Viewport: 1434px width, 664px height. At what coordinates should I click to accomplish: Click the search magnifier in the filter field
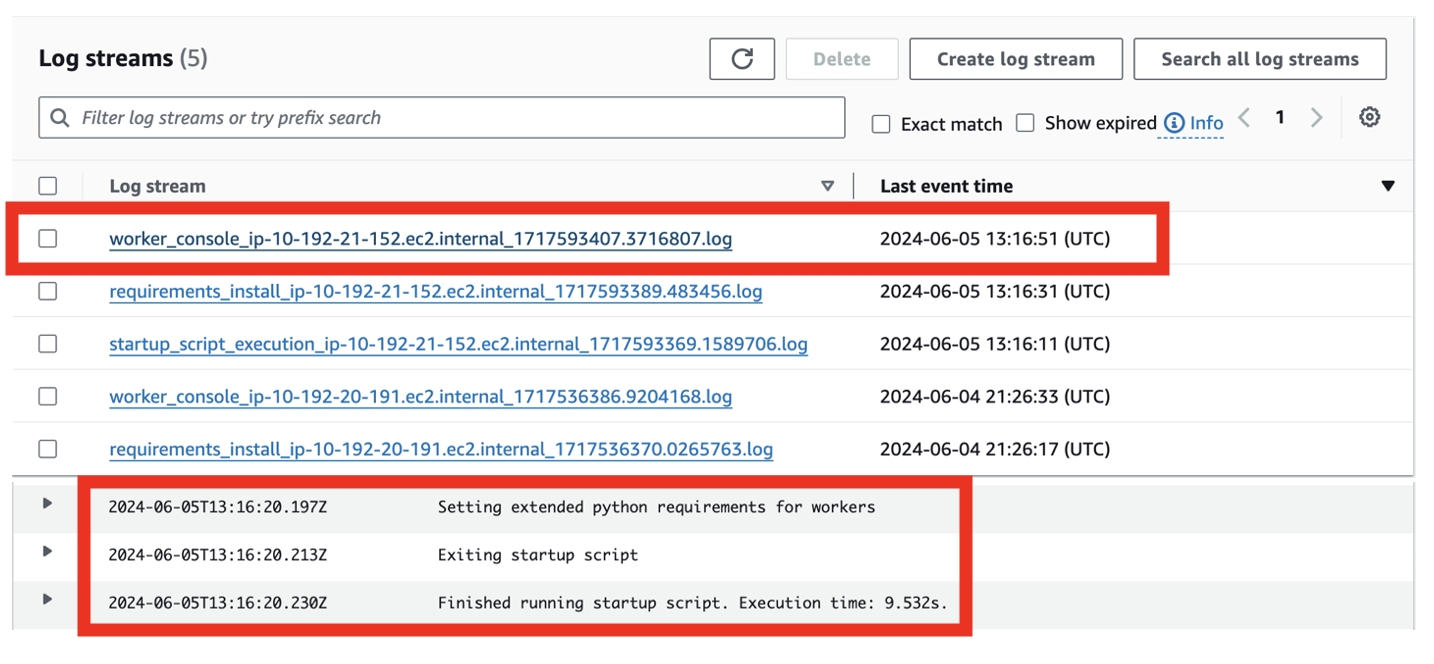pyautogui.click(x=59, y=117)
